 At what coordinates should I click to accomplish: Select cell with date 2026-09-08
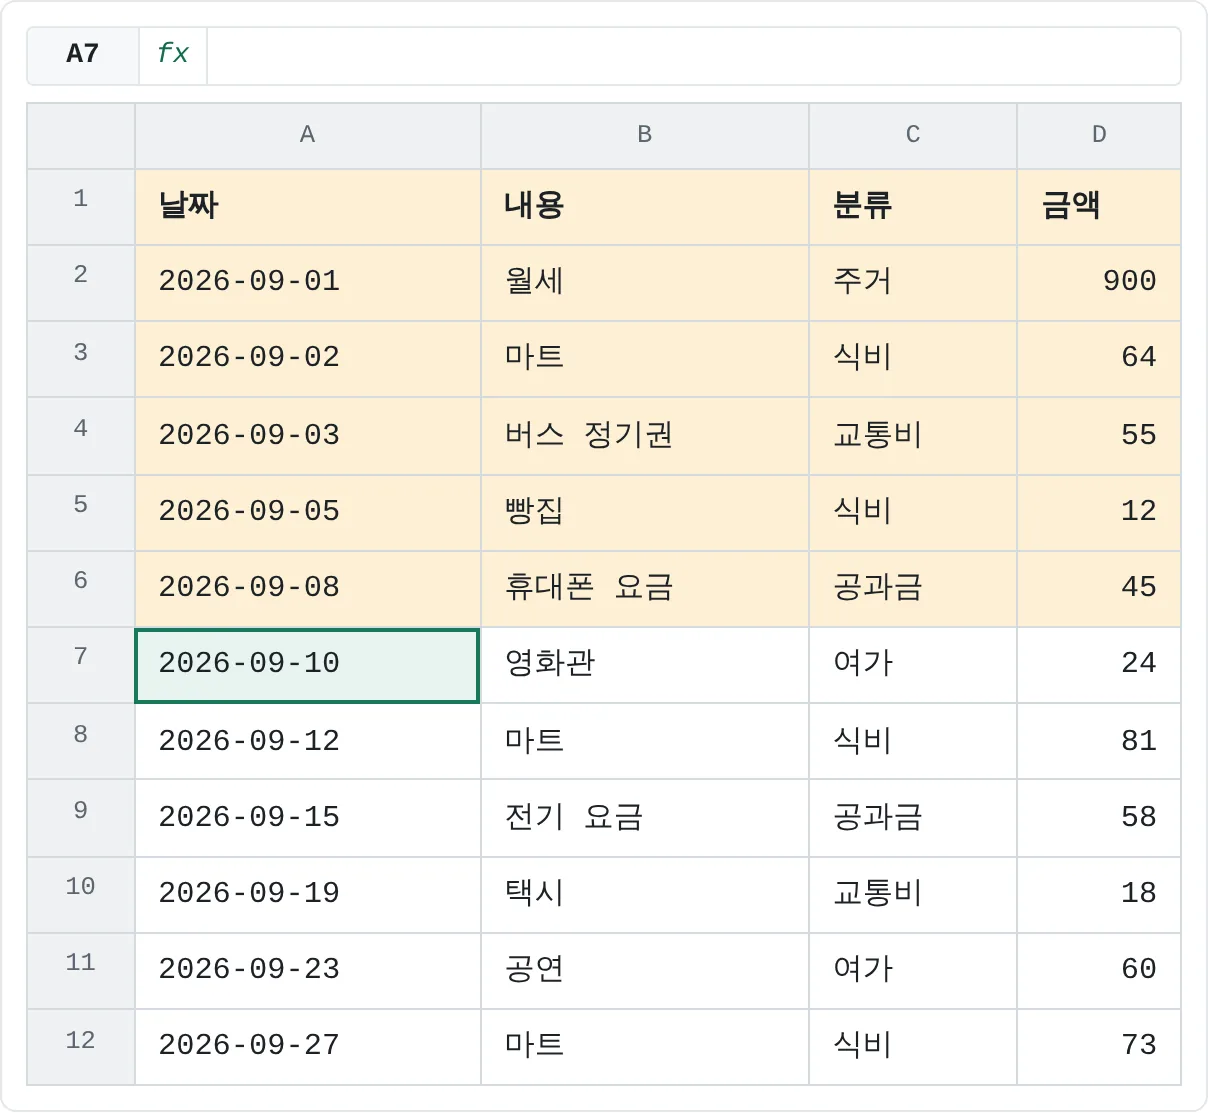pos(308,589)
